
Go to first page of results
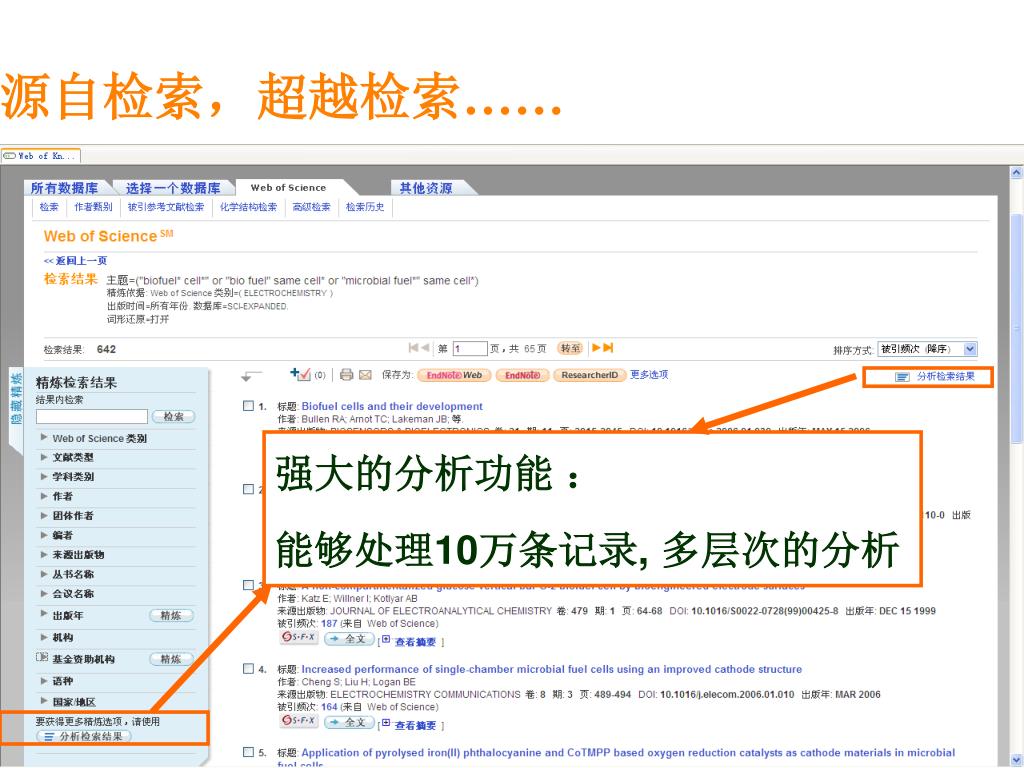point(413,348)
